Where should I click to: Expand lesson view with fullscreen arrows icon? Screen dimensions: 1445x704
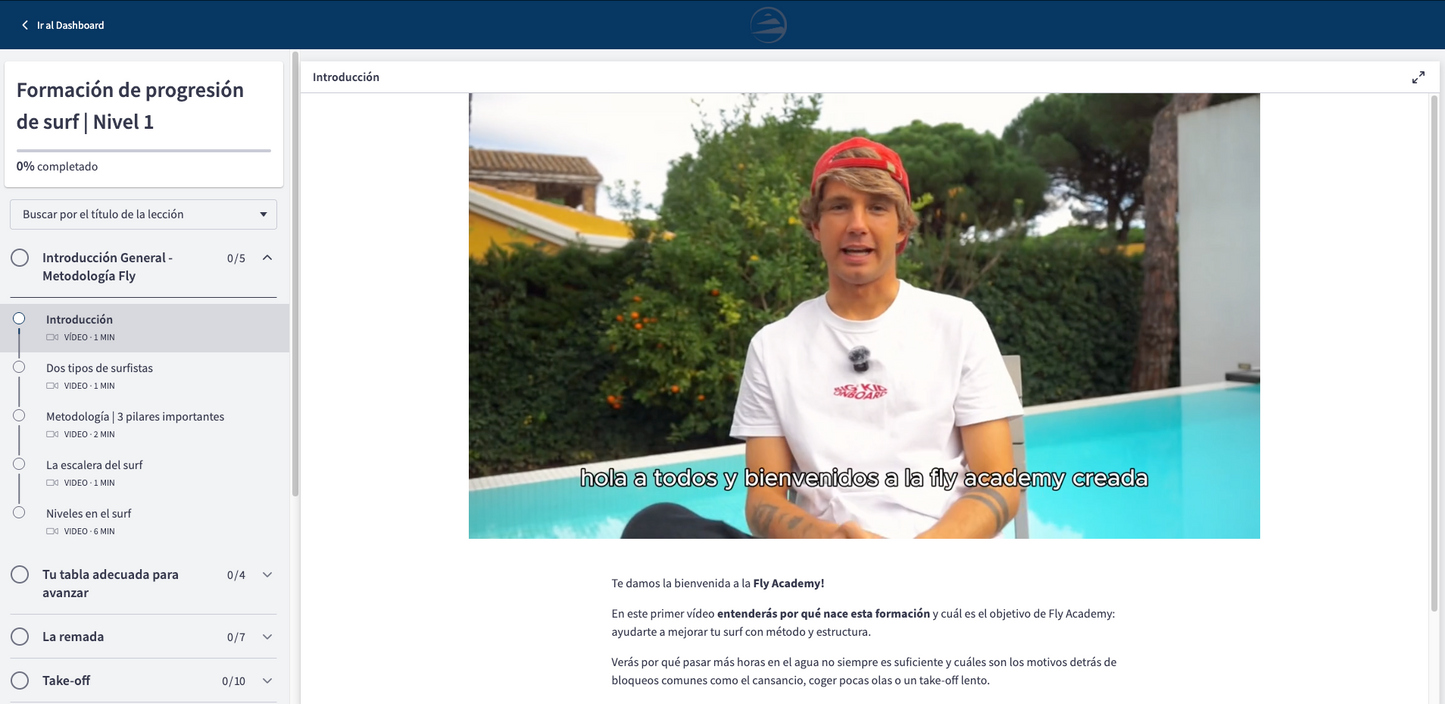coord(1418,77)
